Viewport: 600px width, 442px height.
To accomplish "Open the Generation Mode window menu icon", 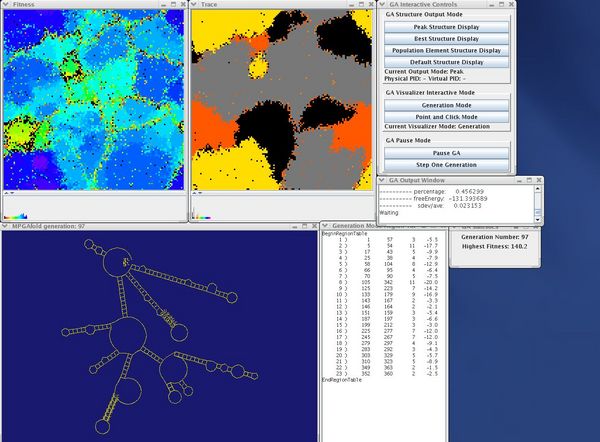I will tap(324, 227).
